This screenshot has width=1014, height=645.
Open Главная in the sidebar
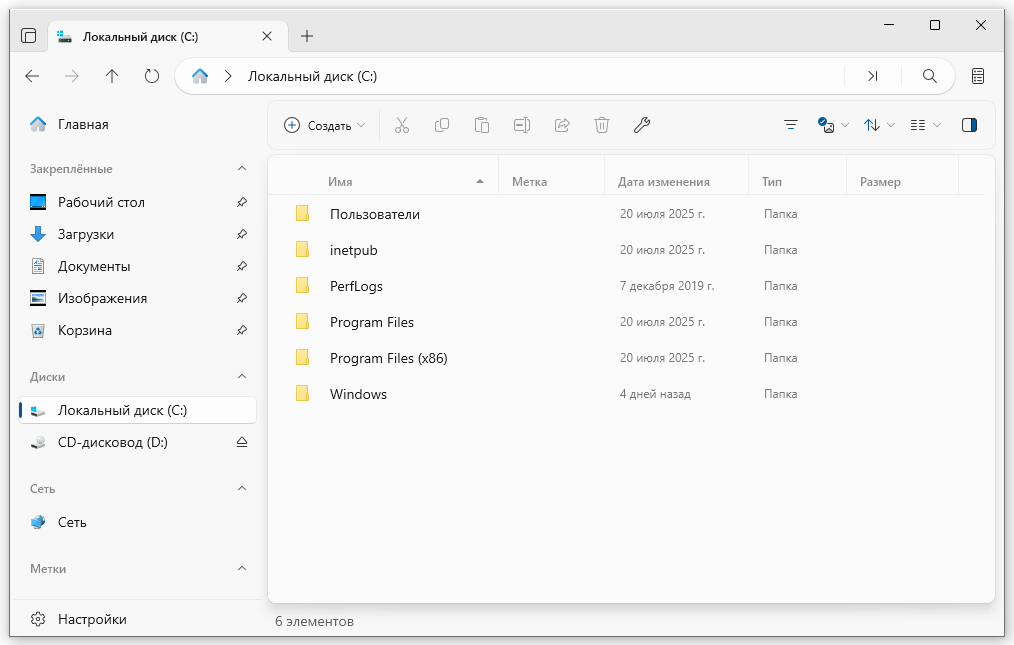pos(137,124)
